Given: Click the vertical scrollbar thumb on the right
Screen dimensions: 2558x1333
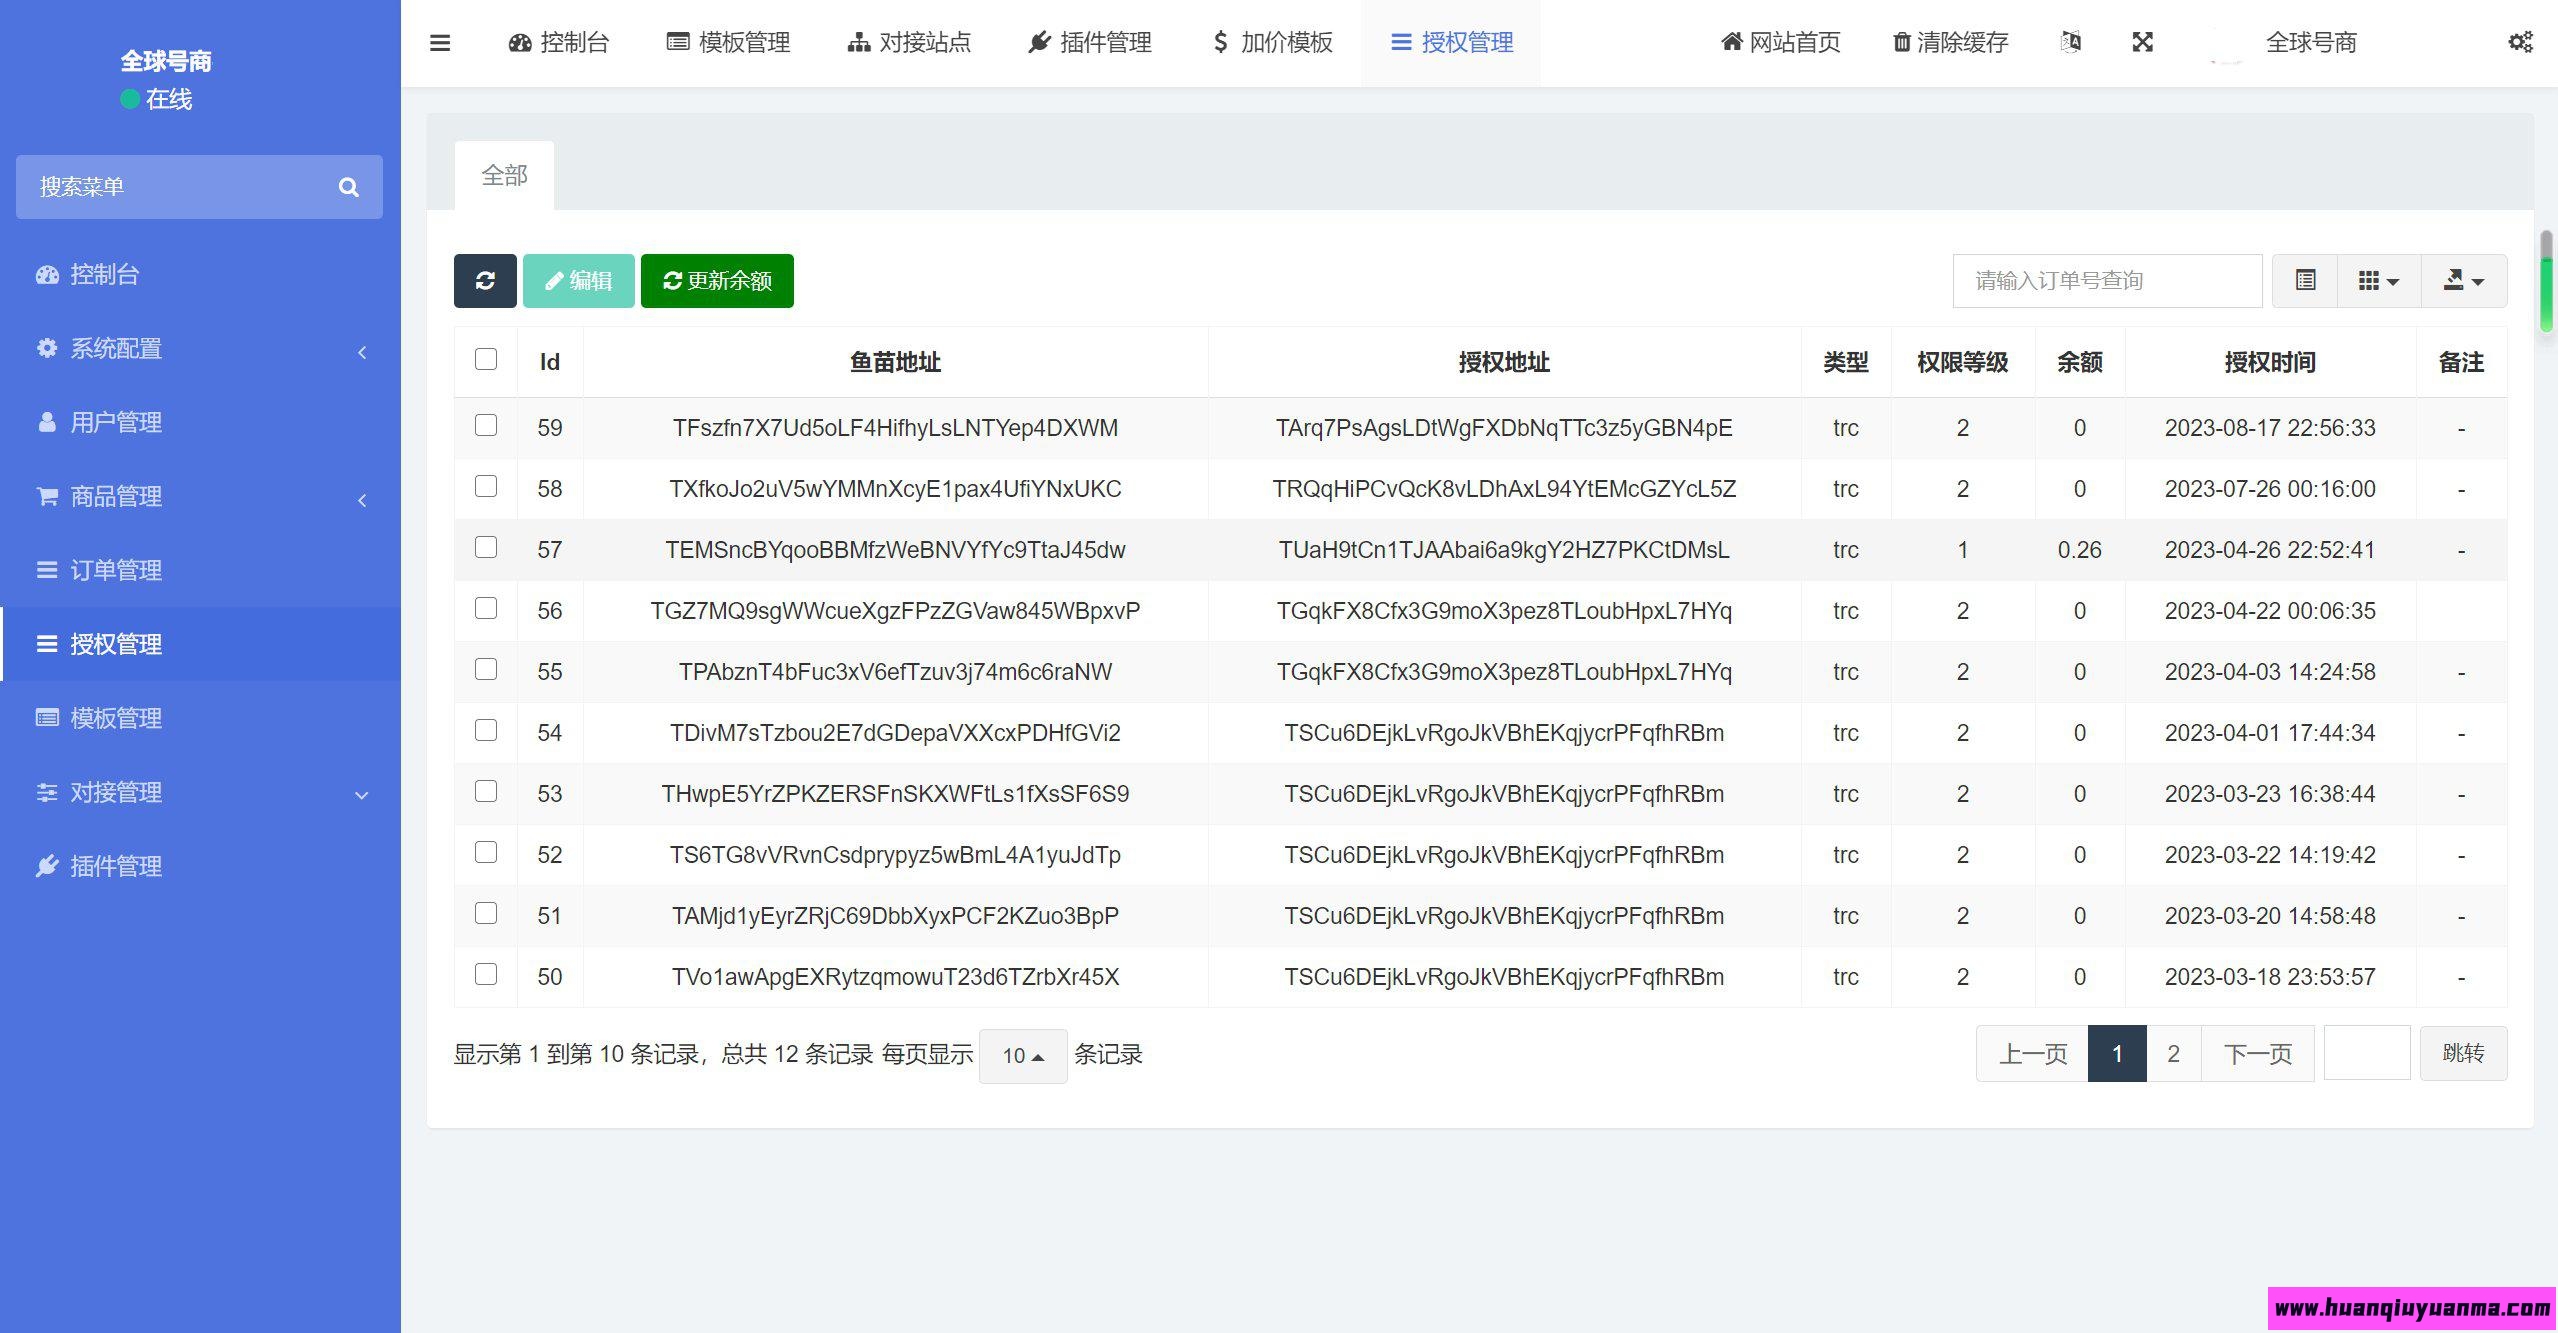Looking at the screenshot, I should [x=2546, y=281].
